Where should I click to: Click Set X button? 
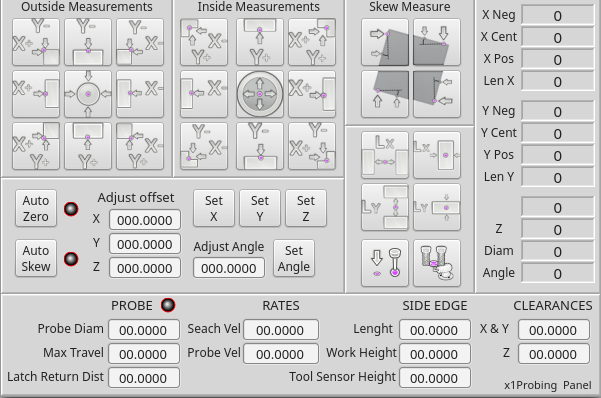(214, 208)
